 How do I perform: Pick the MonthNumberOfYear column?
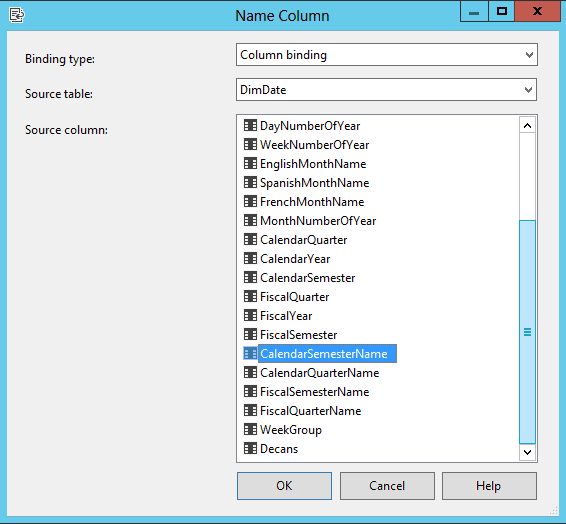pos(318,220)
